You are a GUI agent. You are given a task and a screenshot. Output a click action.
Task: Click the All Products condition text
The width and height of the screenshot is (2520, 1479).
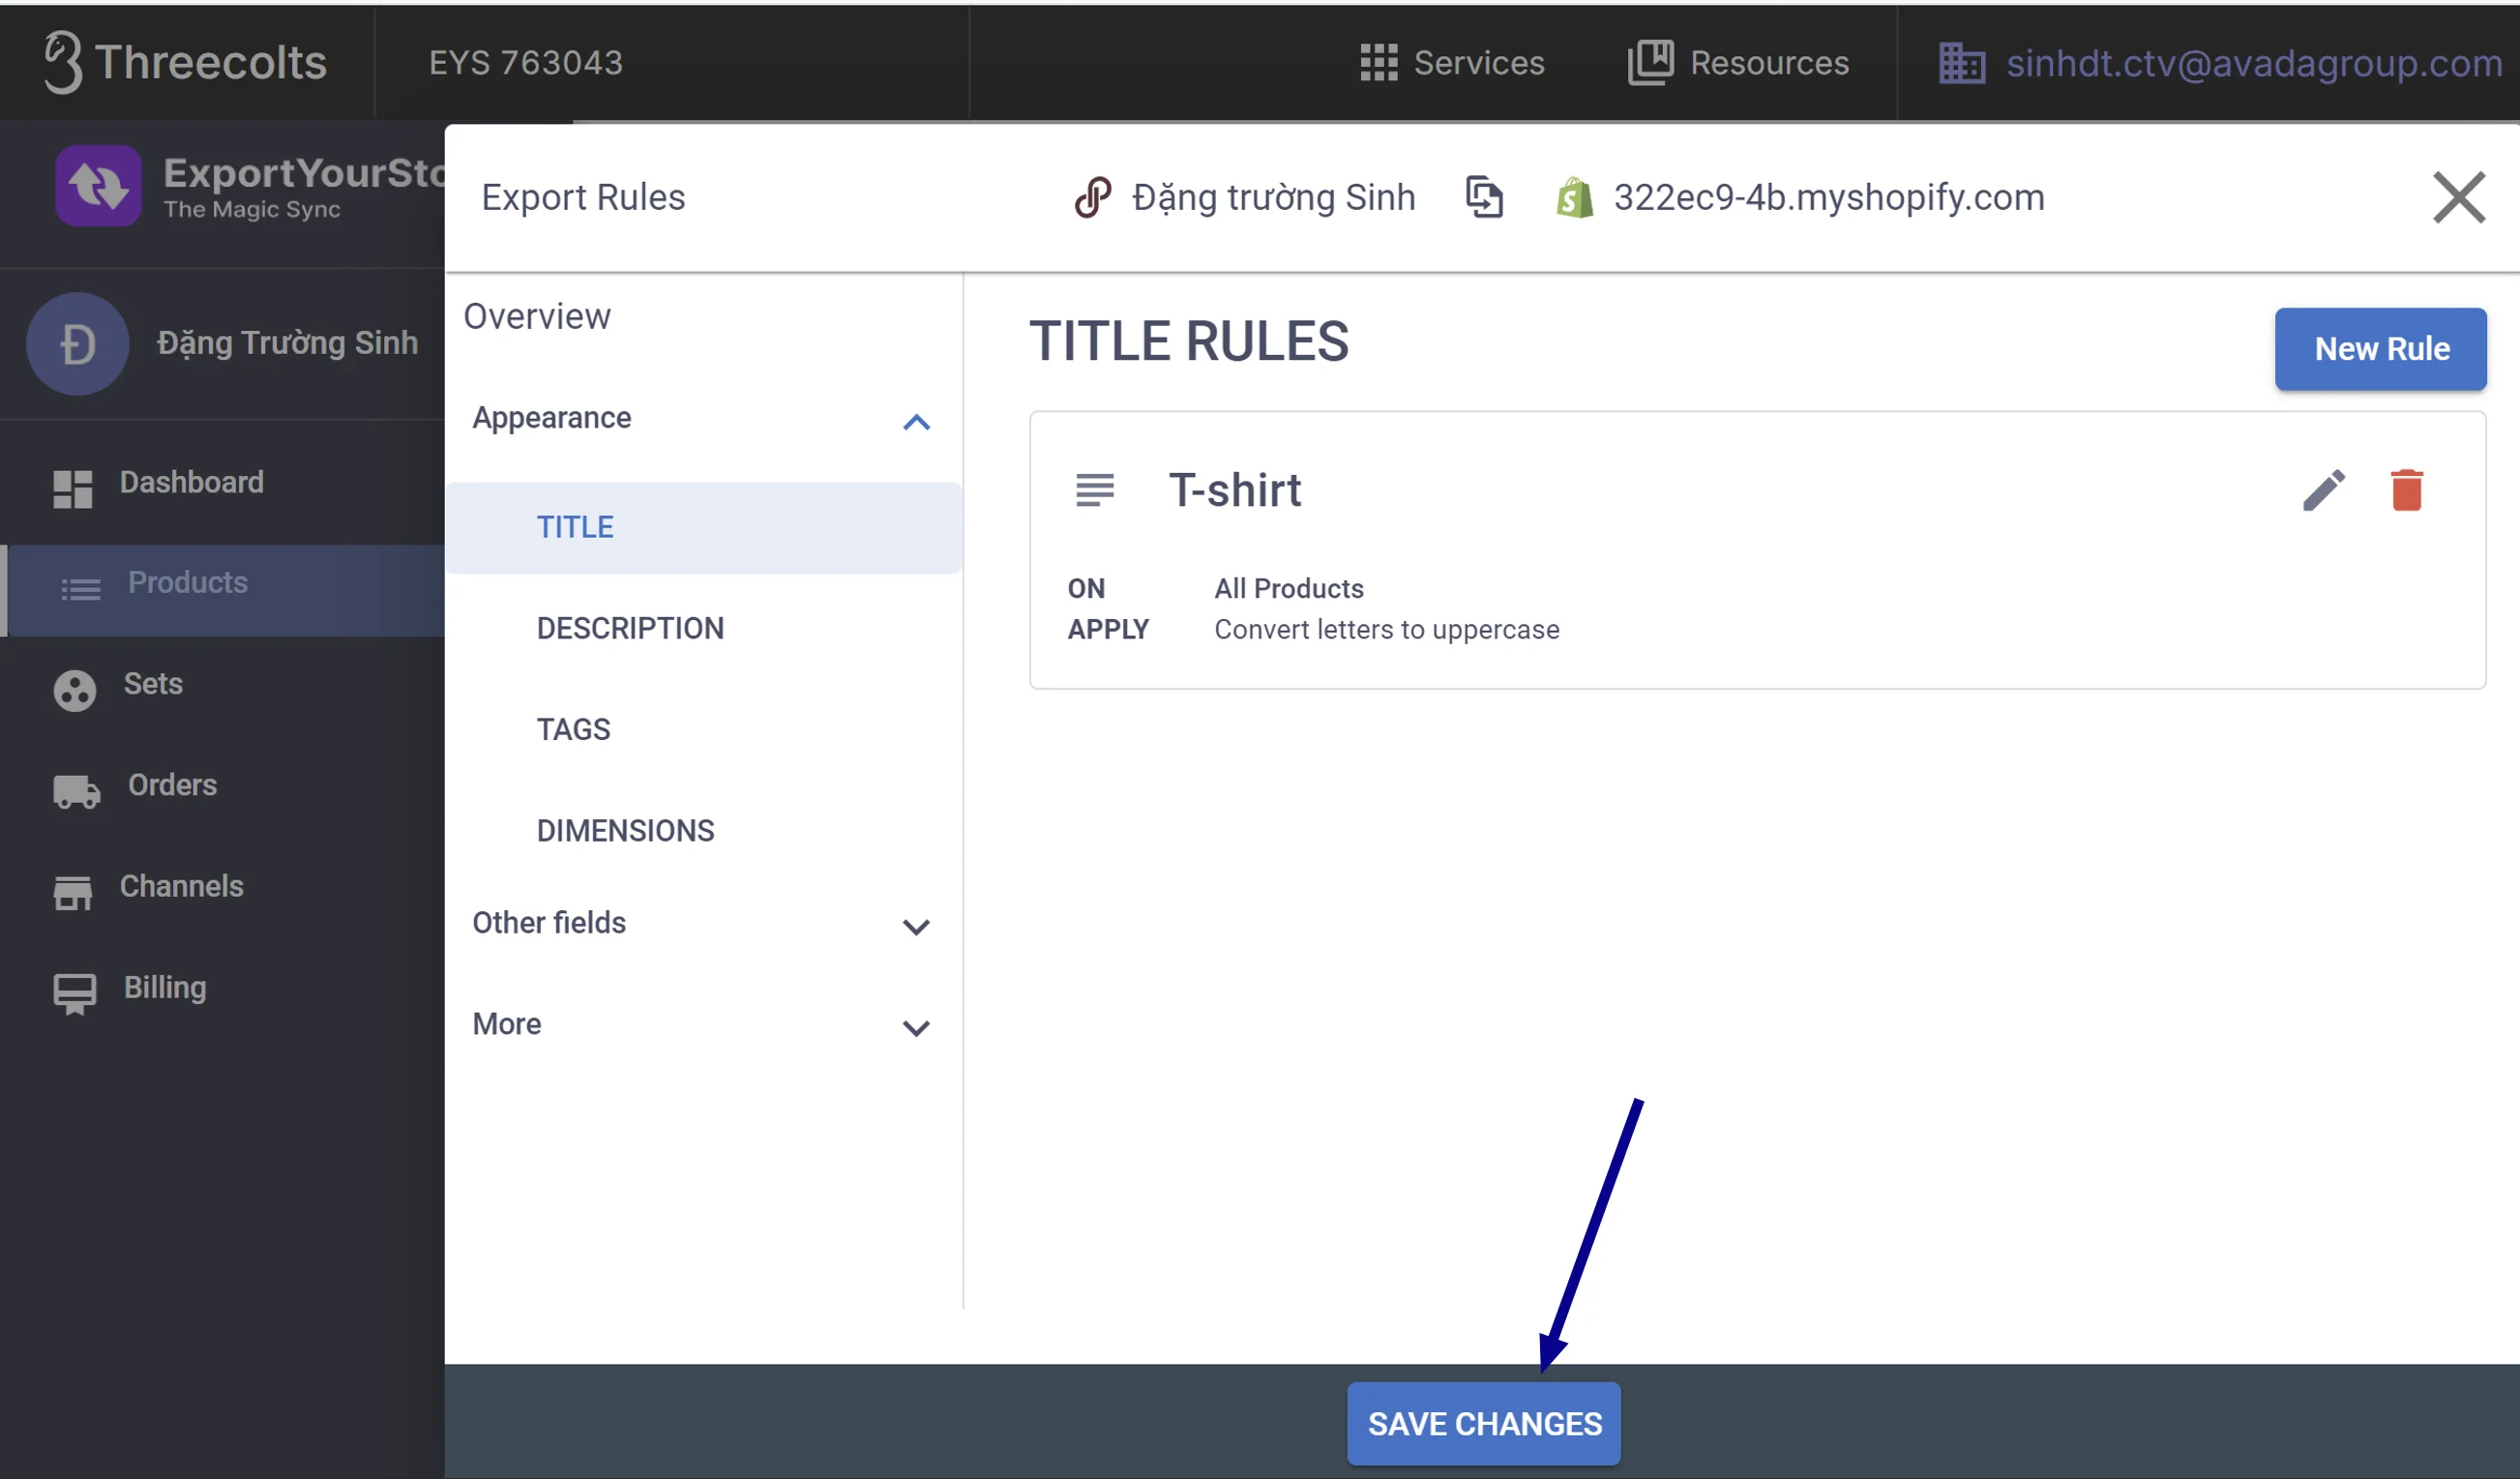click(1289, 588)
